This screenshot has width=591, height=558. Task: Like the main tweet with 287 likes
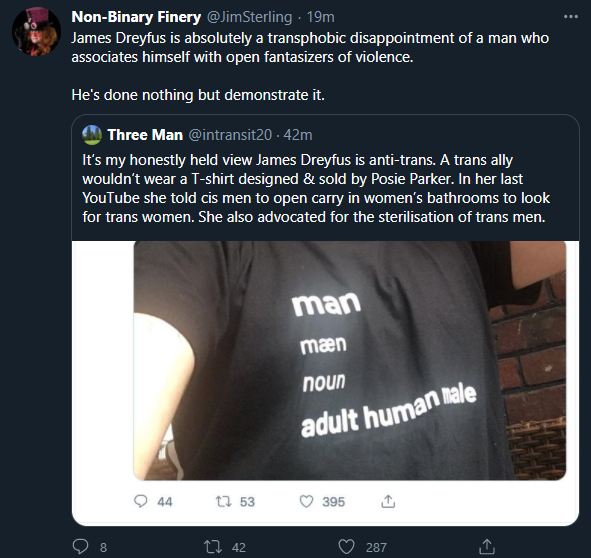347,546
